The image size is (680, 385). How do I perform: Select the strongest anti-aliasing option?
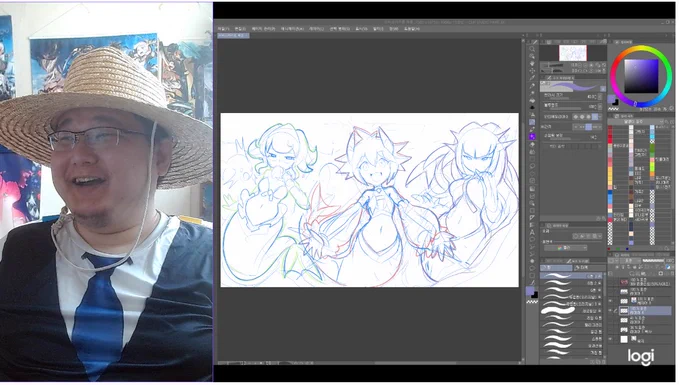pyautogui.click(x=595, y=117)
